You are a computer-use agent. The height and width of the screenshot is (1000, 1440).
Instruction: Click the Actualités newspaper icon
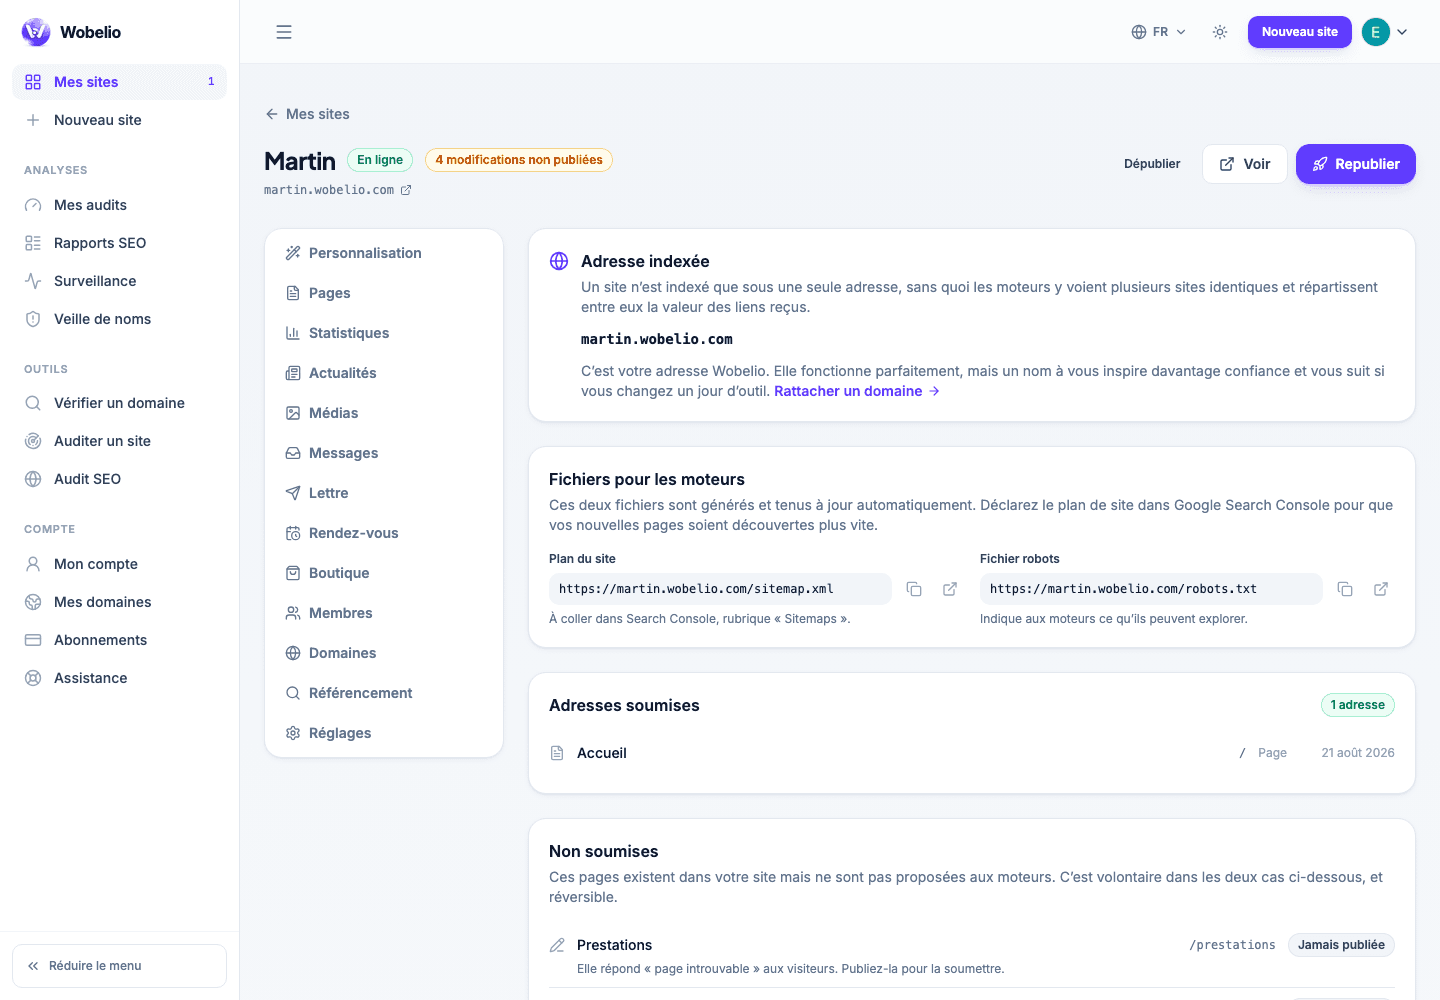pyautogui.click(x=293, y=373)
